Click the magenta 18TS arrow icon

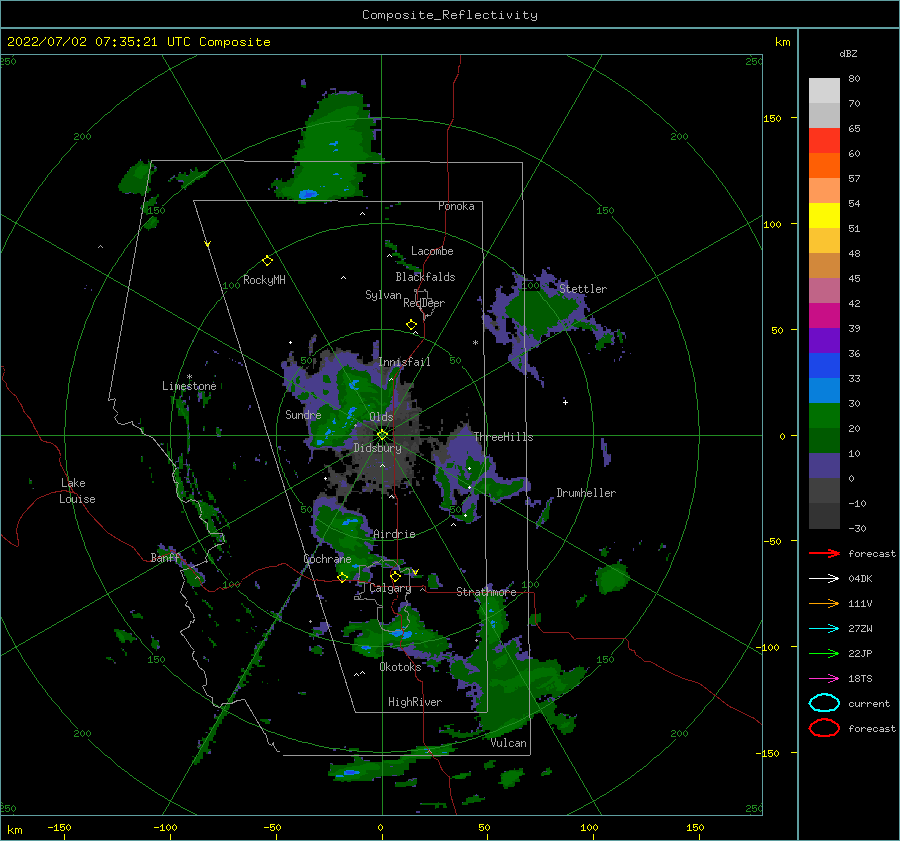(824, 679)
